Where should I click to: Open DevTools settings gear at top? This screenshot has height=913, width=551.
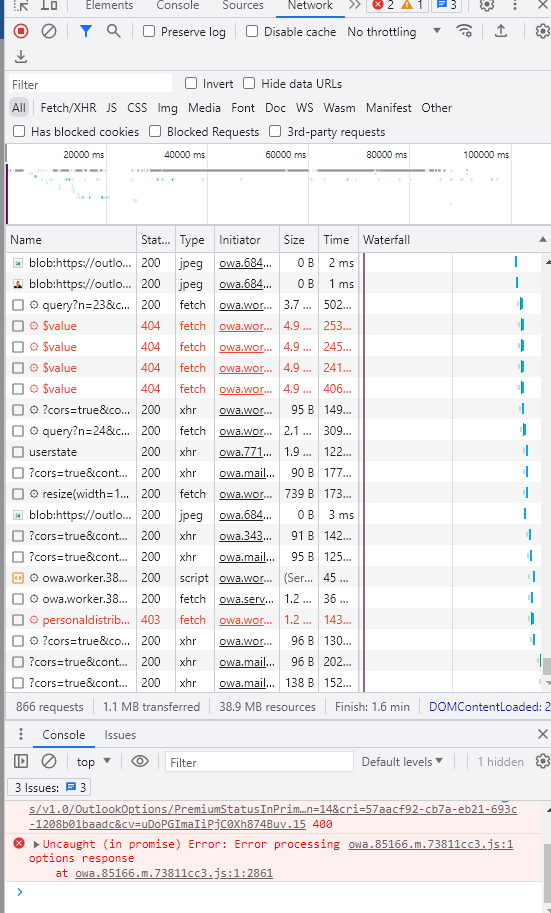click(x=487, y=5)
